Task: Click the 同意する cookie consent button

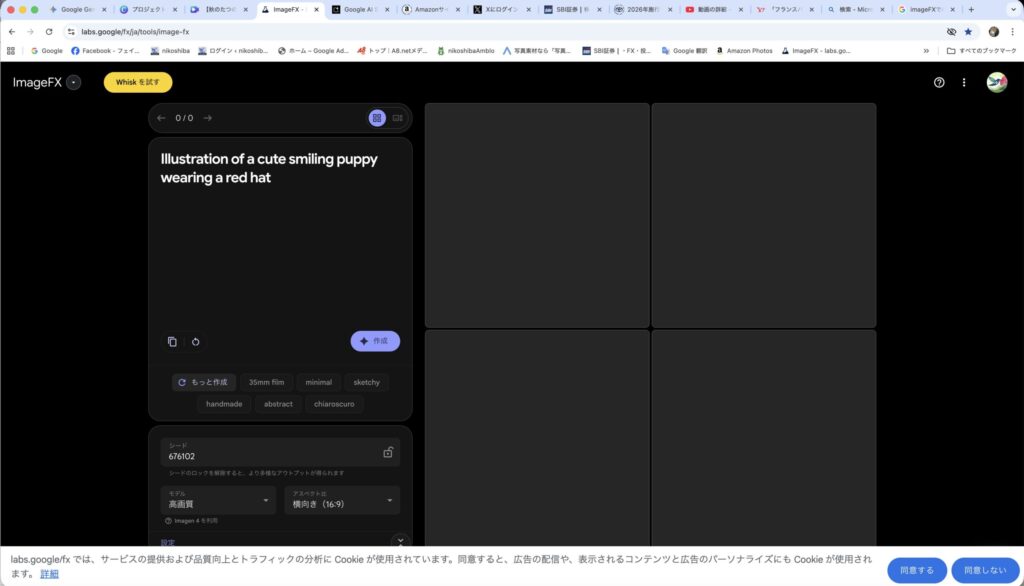Action: pyautogui.click(x=916, y=570)
